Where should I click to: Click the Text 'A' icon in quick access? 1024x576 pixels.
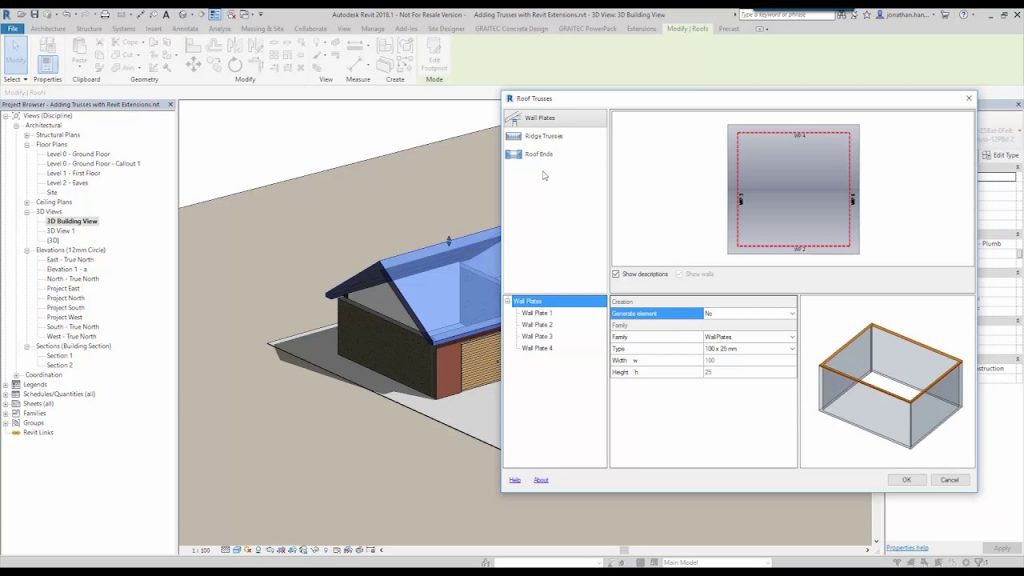(166, 14)
